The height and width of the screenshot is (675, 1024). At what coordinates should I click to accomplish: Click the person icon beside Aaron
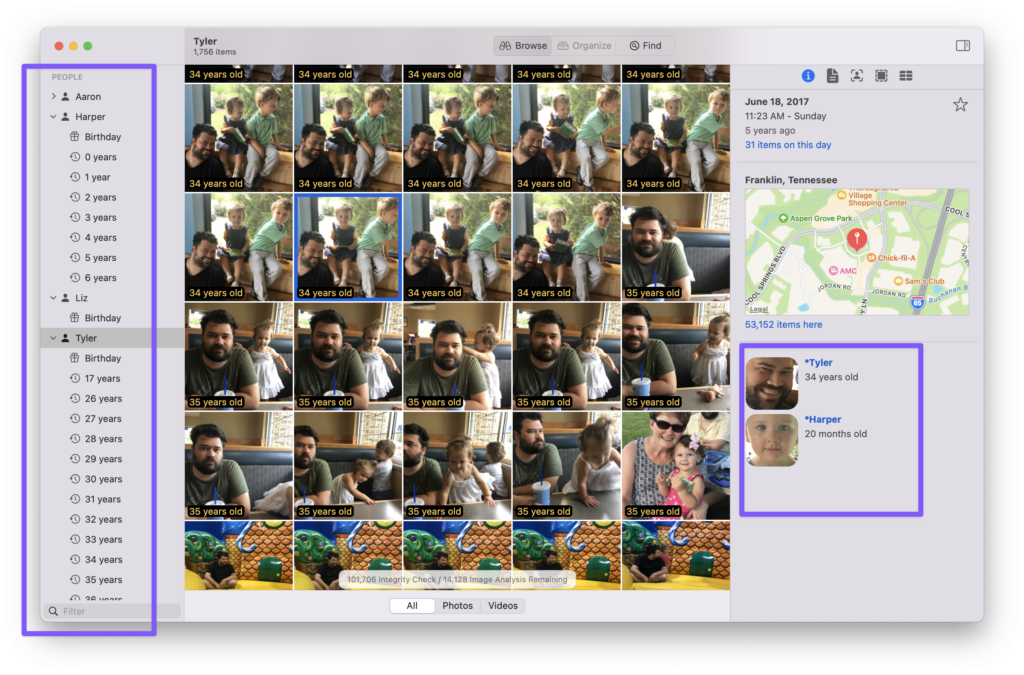click(65, 97)
